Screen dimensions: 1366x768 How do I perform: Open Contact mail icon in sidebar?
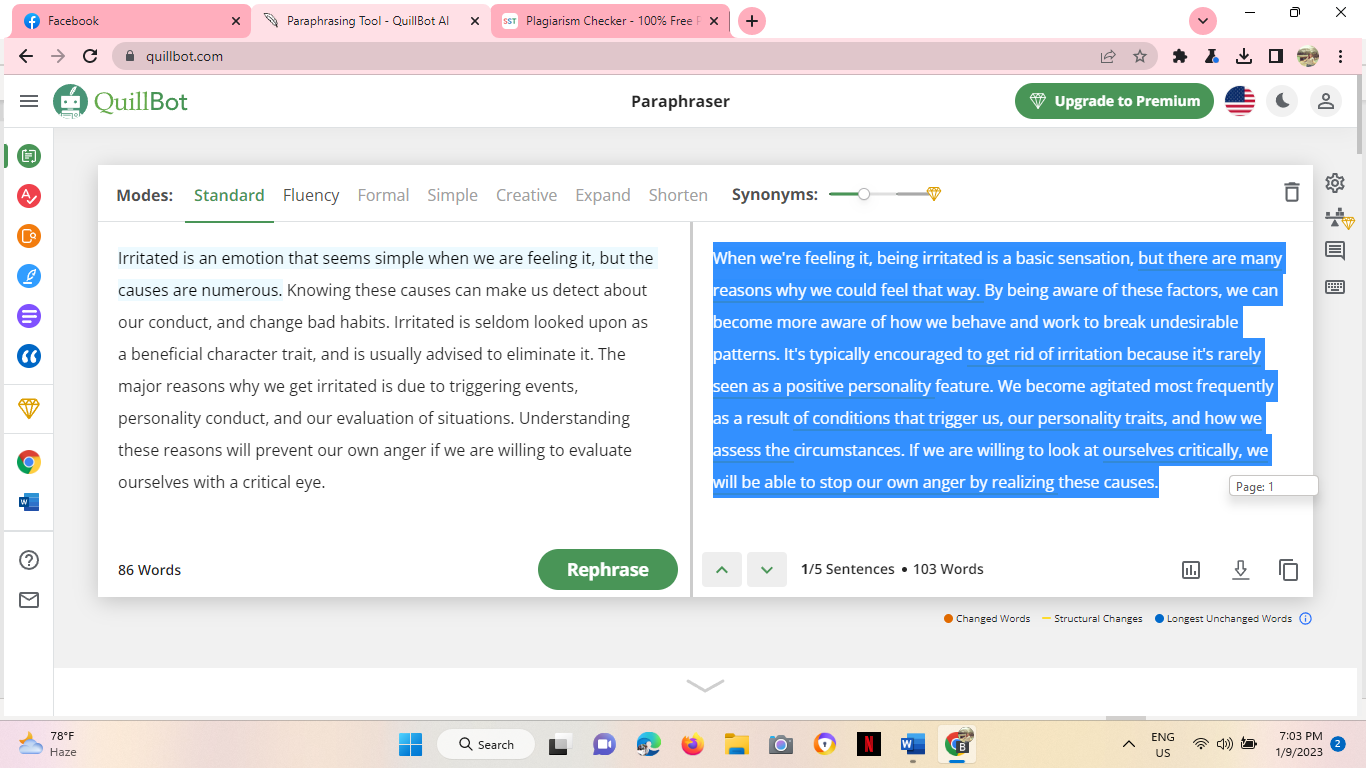(x=29, y=600)
